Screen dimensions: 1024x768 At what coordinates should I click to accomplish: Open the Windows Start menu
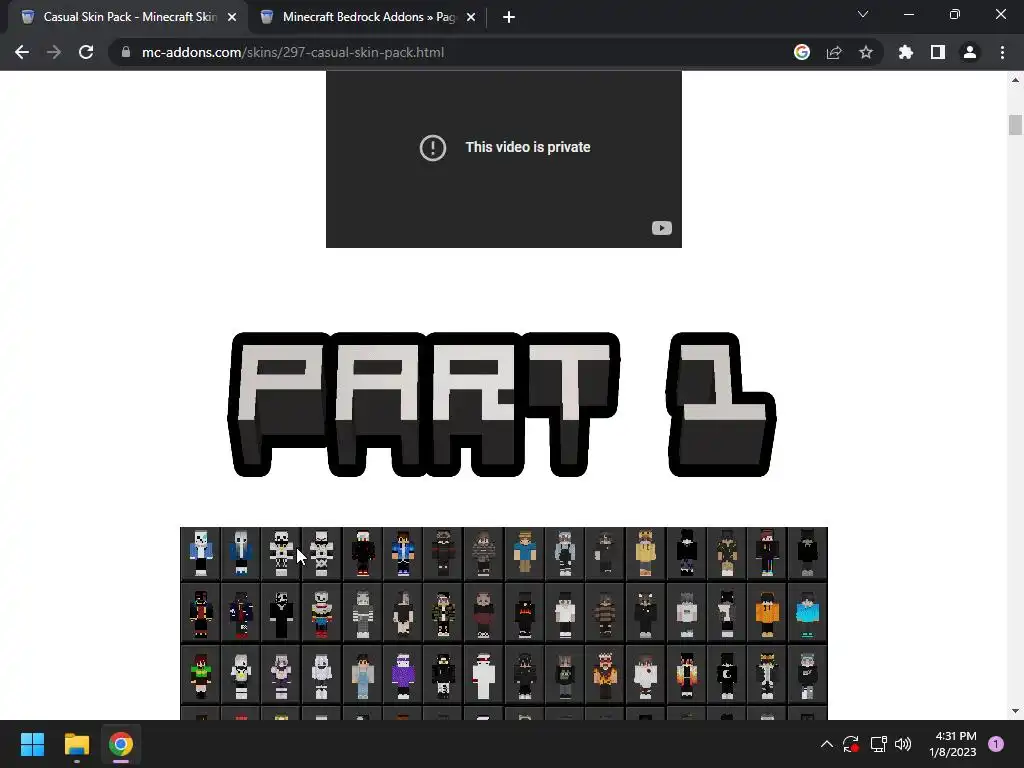pyautogui.click(x=32, y=744)
